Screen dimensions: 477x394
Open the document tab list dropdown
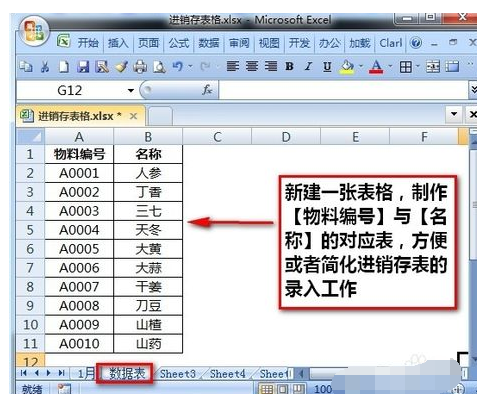coord(454,114)
